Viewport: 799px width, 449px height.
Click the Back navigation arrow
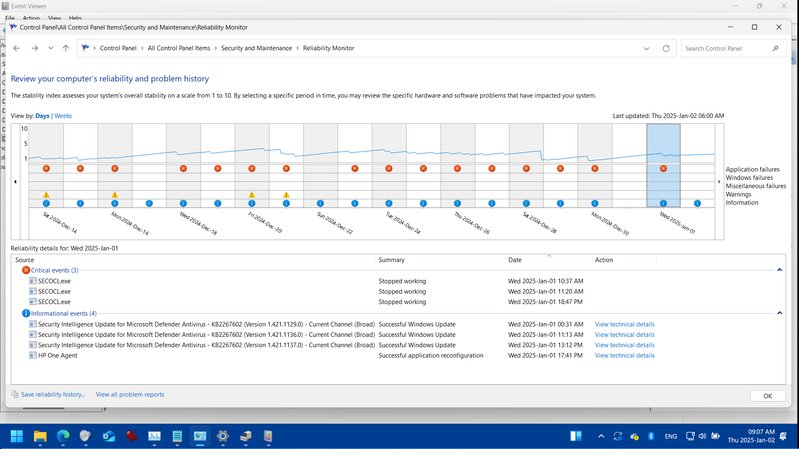coord(17,48)
